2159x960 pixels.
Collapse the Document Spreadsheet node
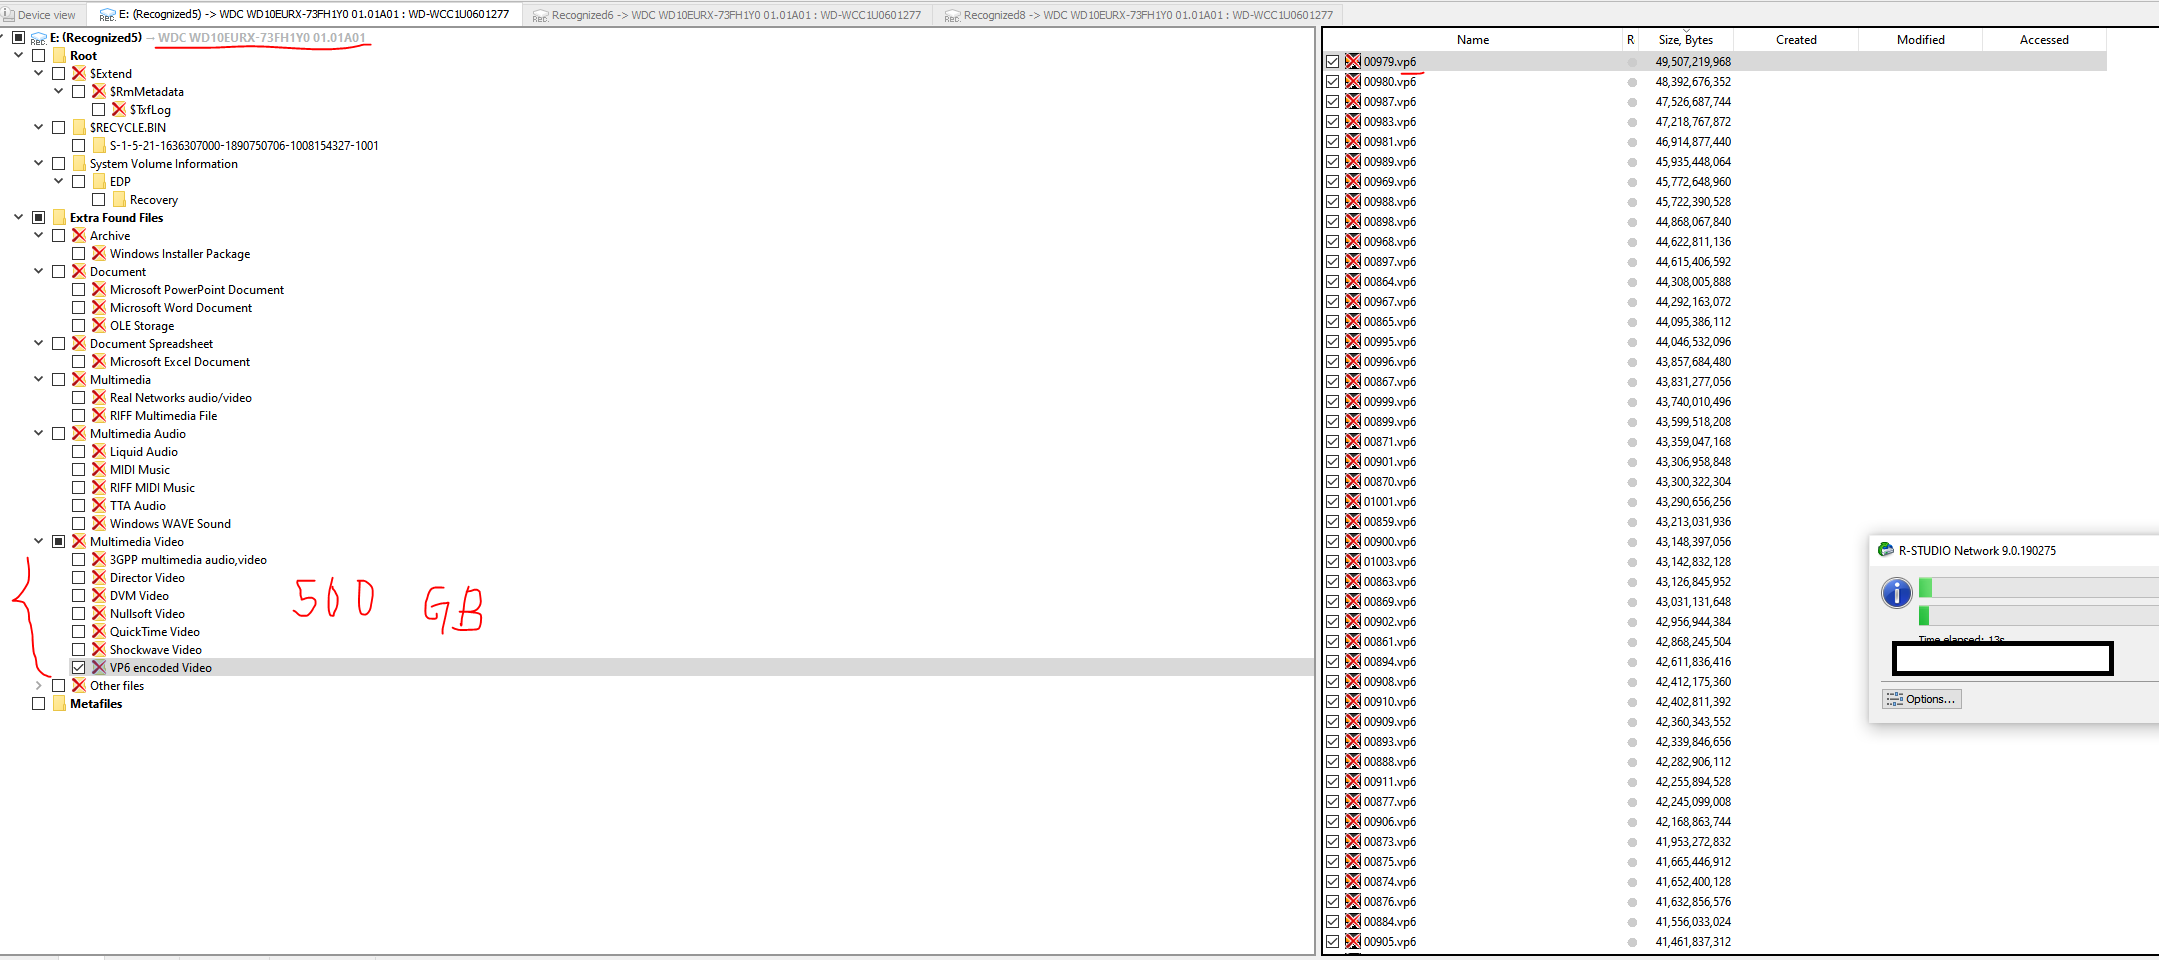pyautogui.click(x=39, y=344)
